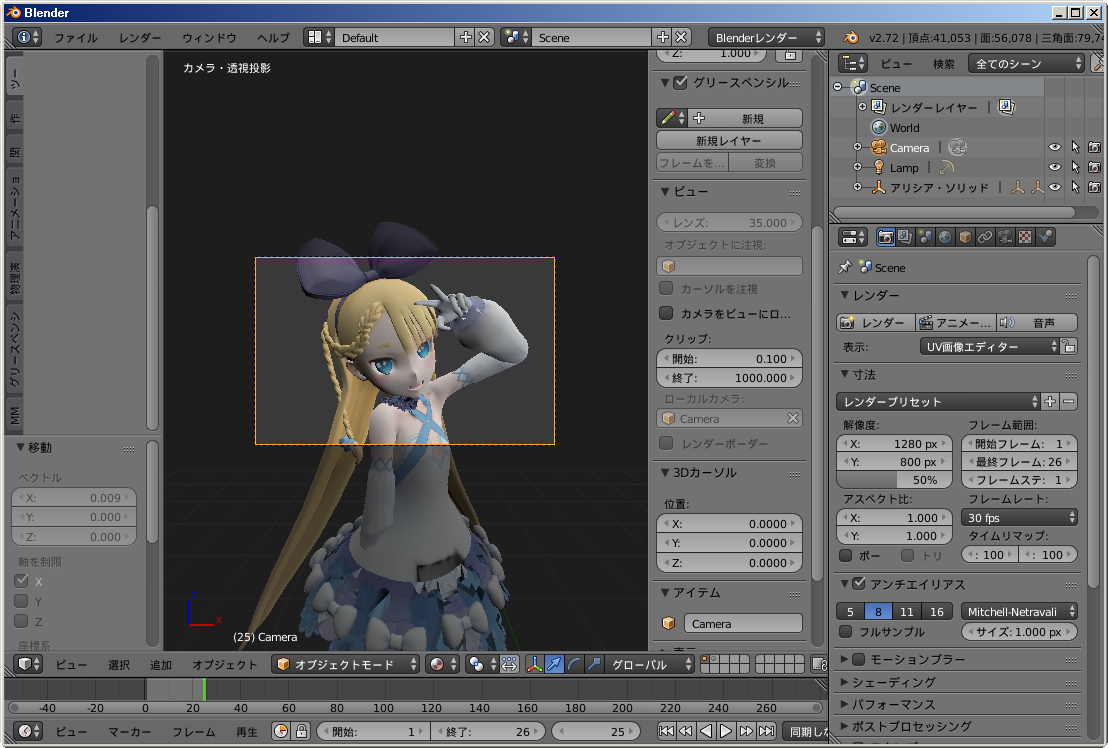This screenshot has width=1108, height=748.
Task: Open the 全てのシーン outliner display dropdown
Action: (x=1026, y=64)
